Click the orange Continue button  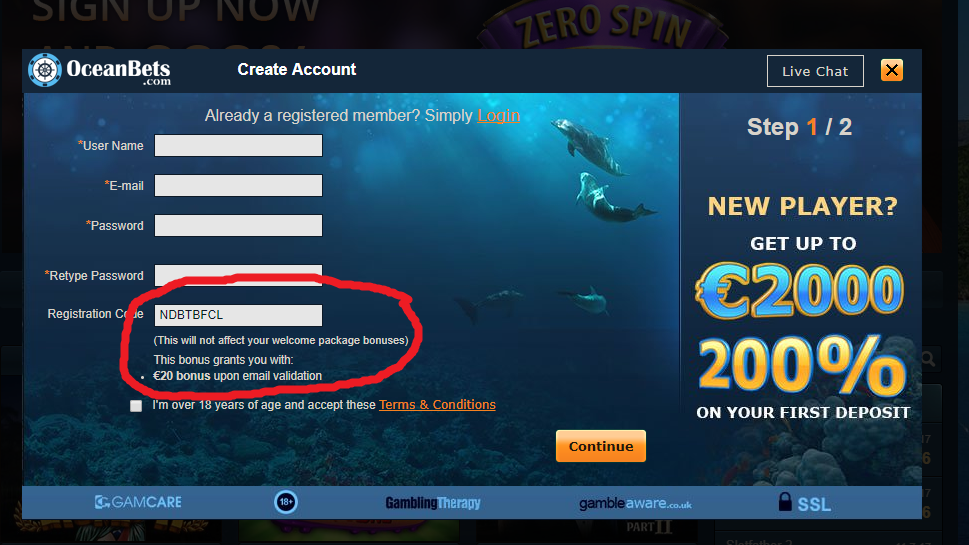[601, 446]
